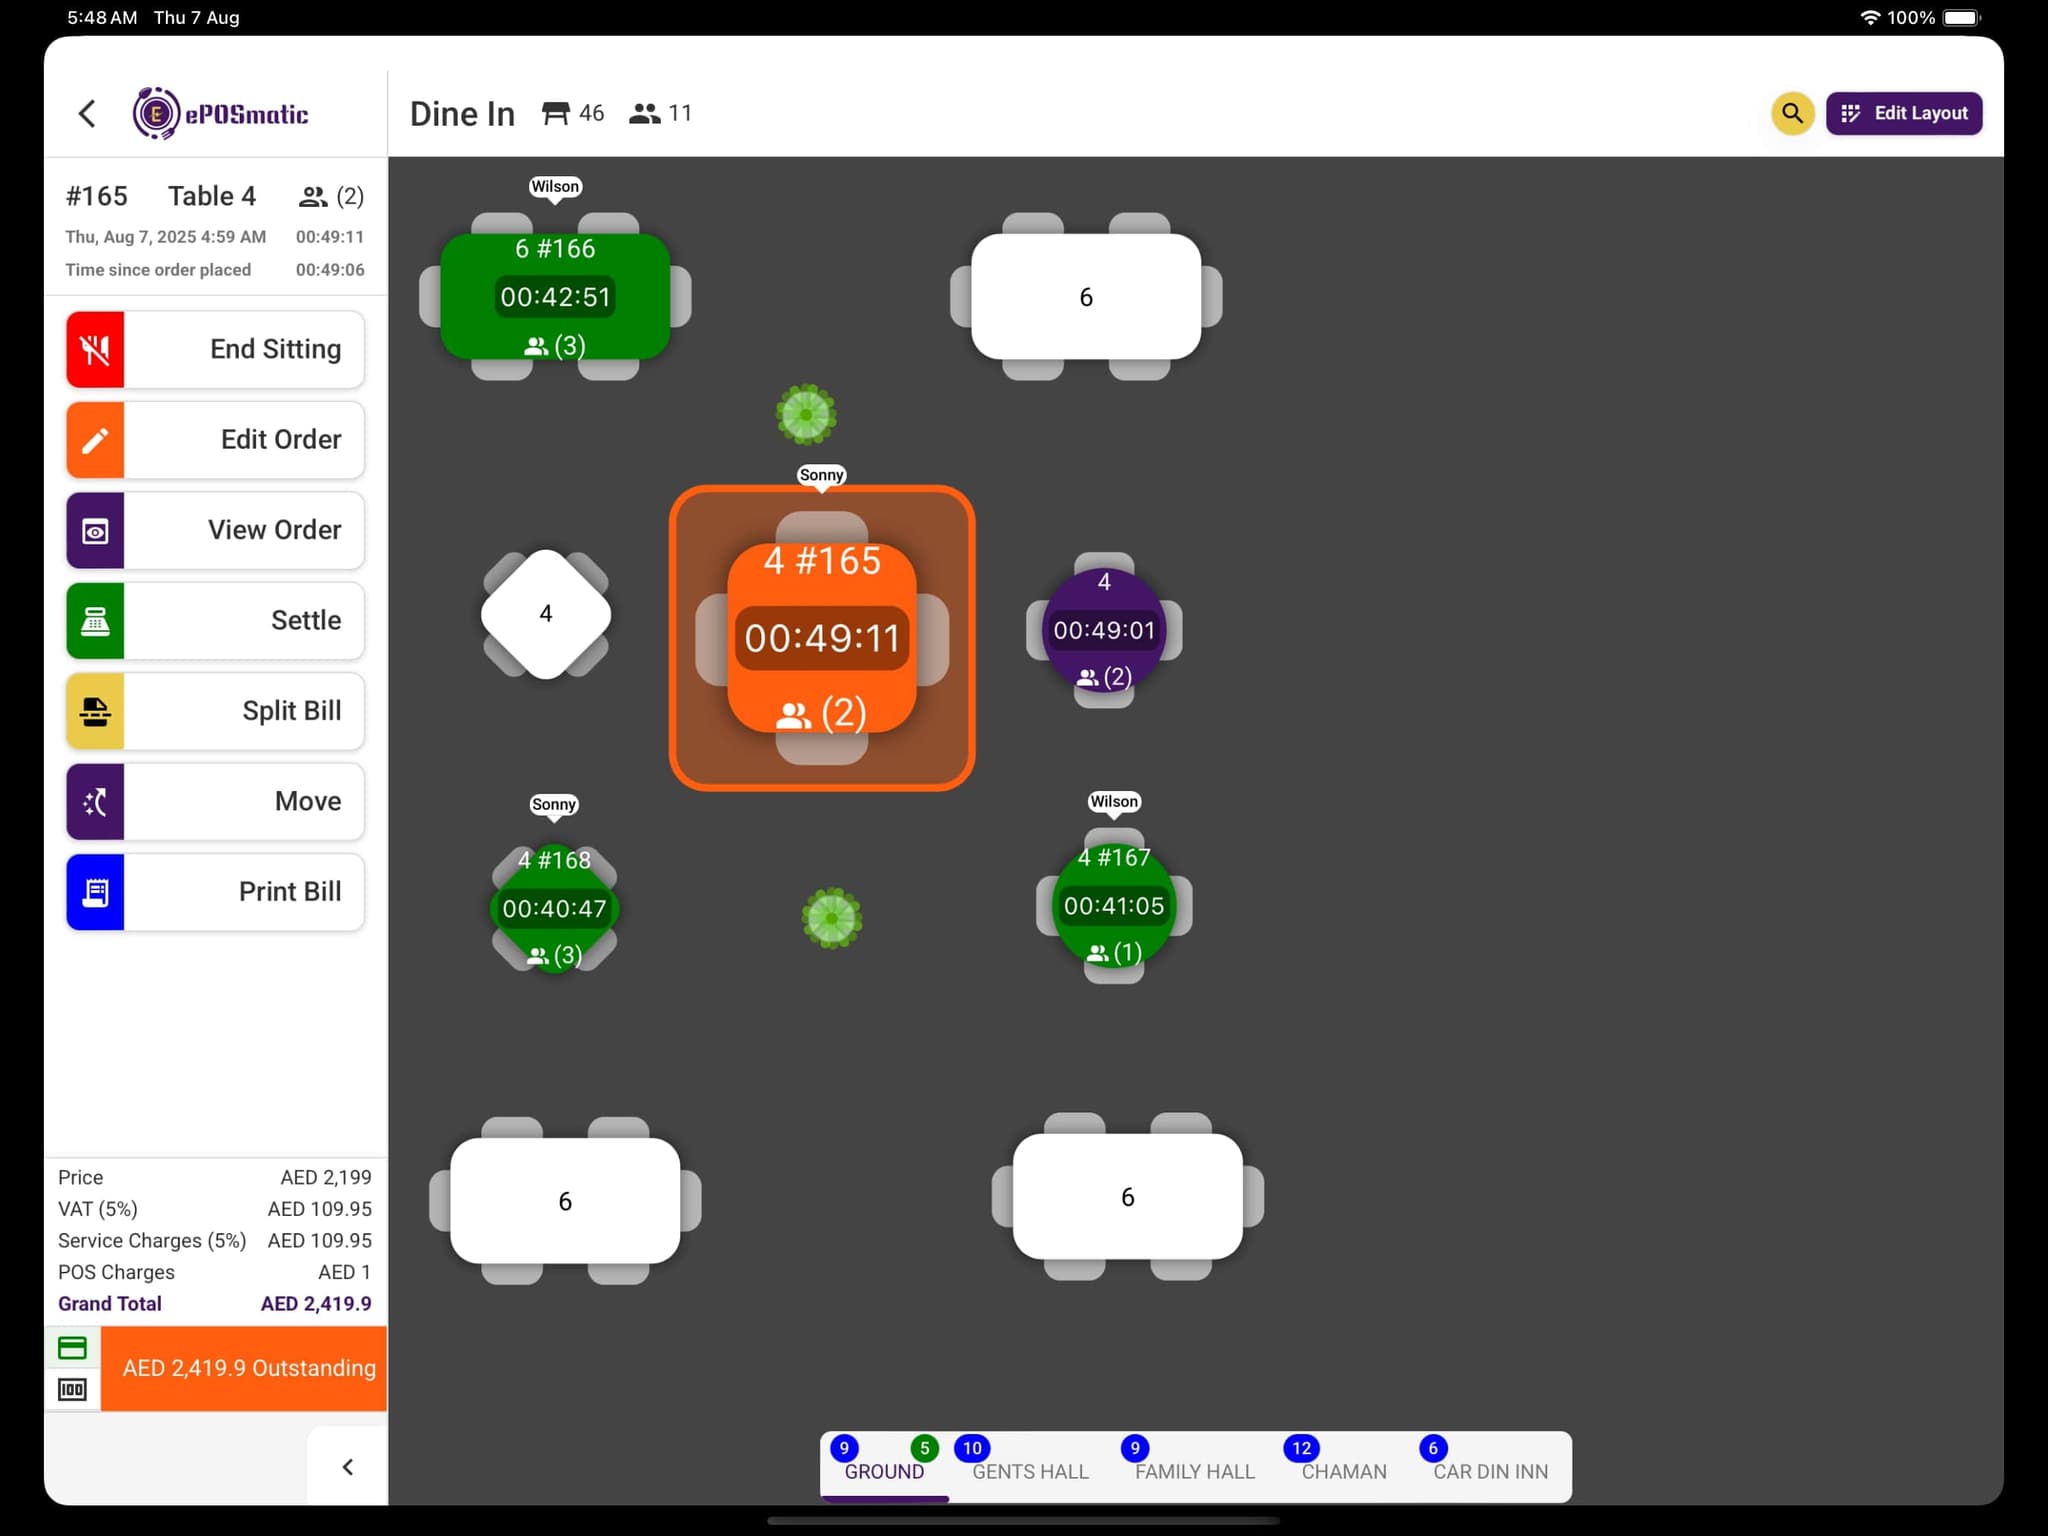
Task: Switch to the GENTS HALL tab
Action: pyautogui.click(x=1030, y=1471)
